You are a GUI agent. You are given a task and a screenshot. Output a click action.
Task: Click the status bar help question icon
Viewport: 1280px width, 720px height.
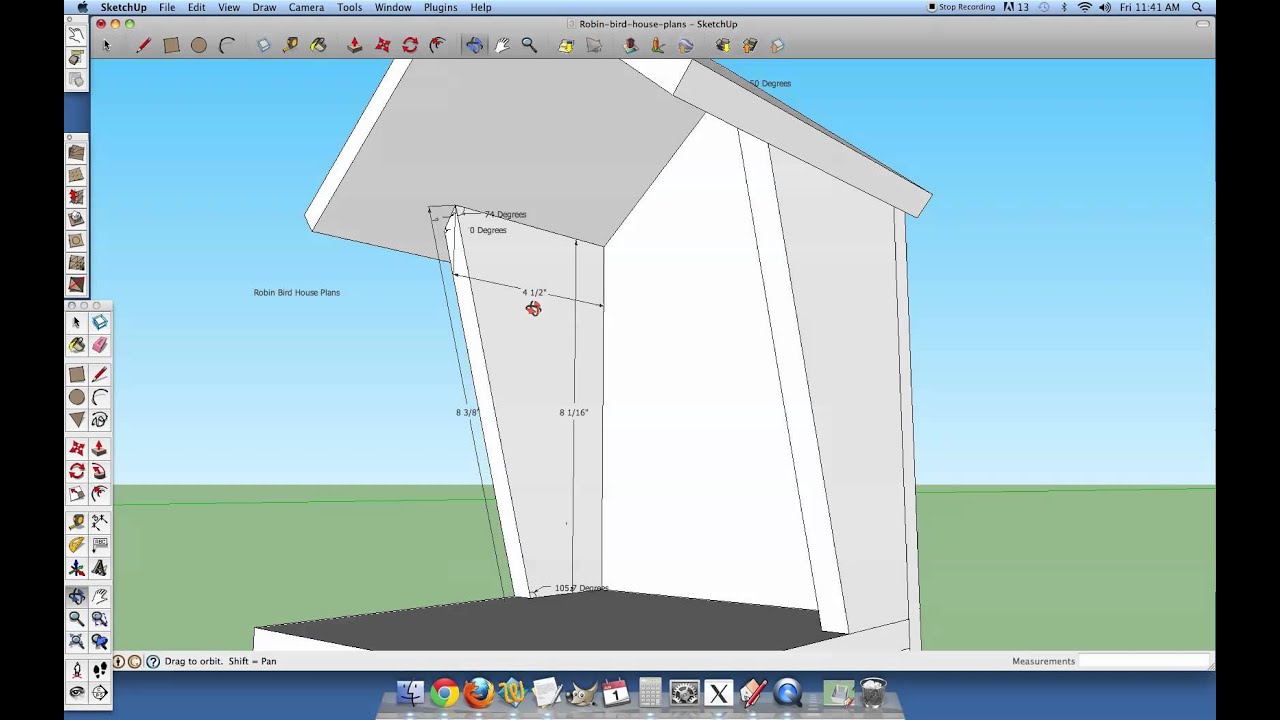point(153,661)
